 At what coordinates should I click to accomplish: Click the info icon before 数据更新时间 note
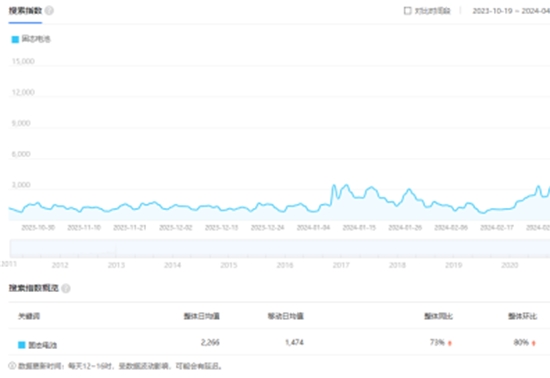(x=12, y=366)
